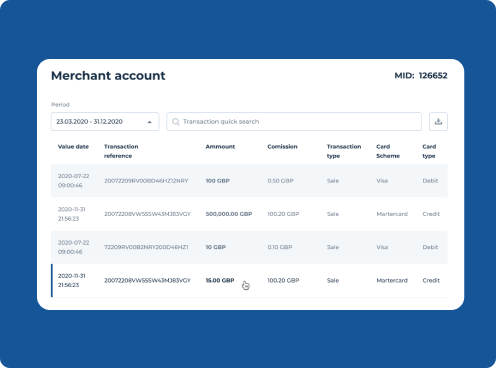Click the 10 GBP amount cell
The image size is (496, 368).
(216, 247)
